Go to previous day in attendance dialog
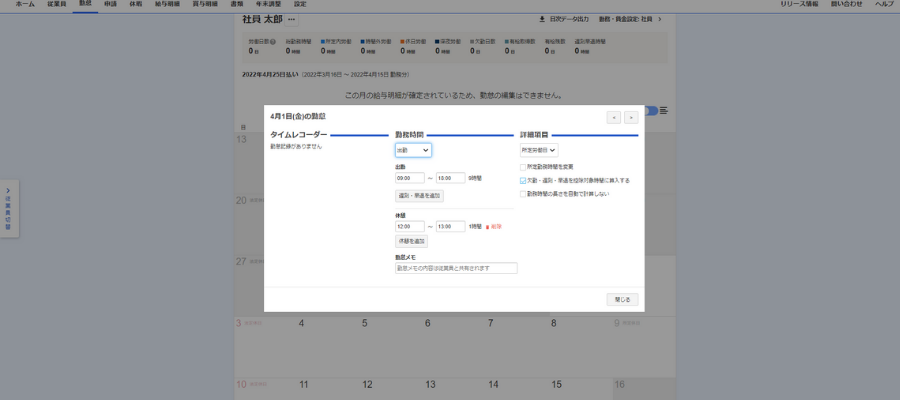 tap(613, 117)
